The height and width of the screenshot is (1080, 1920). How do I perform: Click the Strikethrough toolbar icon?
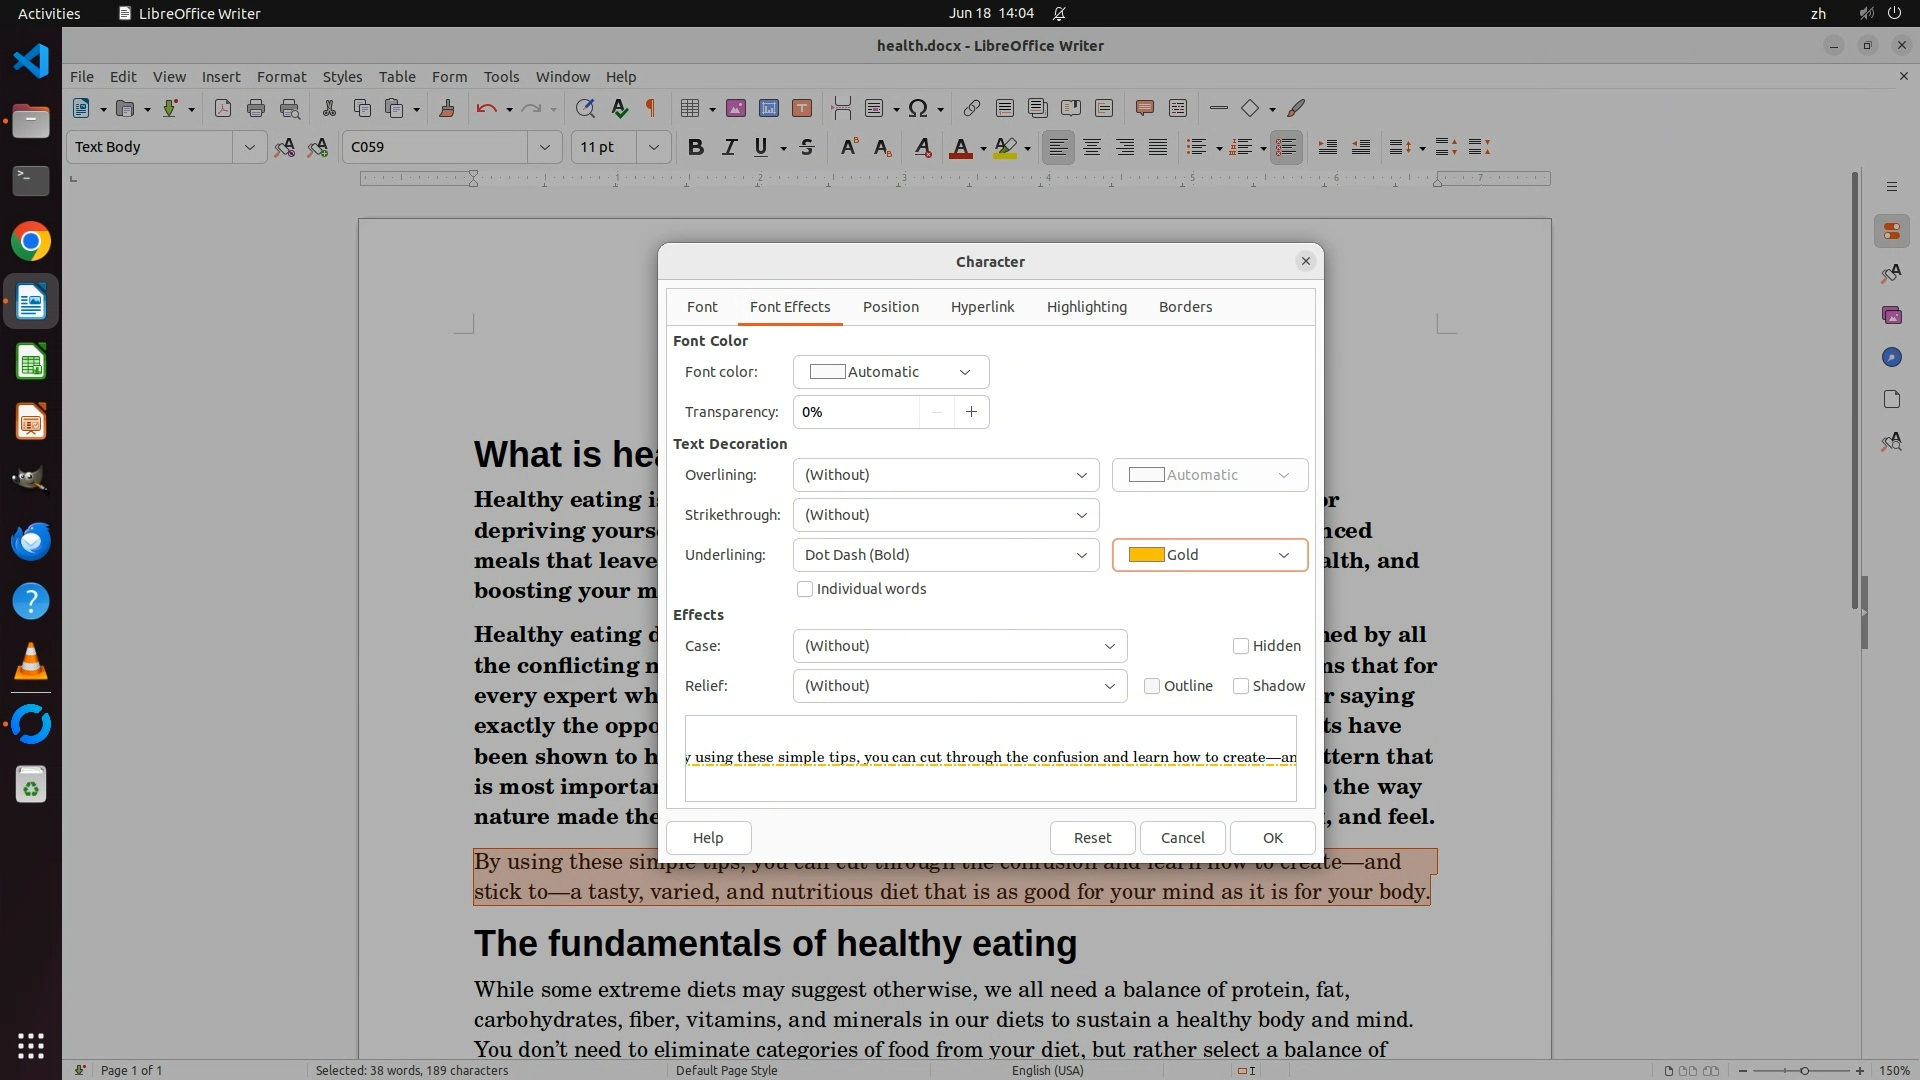(807, 148)
